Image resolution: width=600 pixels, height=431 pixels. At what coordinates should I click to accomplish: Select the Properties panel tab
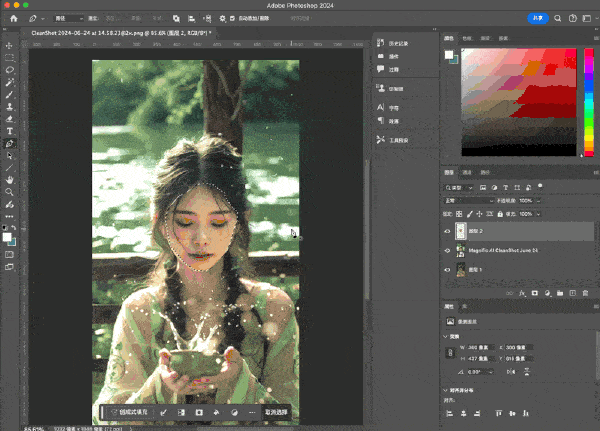pos(449,307)
